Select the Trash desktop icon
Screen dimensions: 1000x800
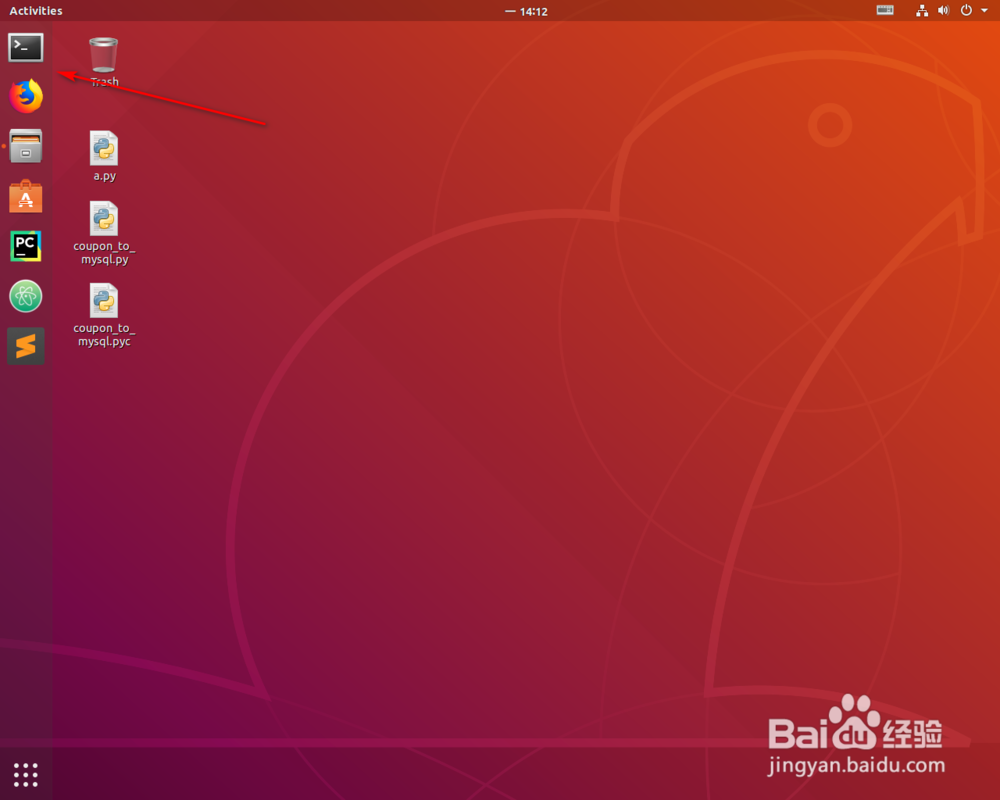point(104,62)
